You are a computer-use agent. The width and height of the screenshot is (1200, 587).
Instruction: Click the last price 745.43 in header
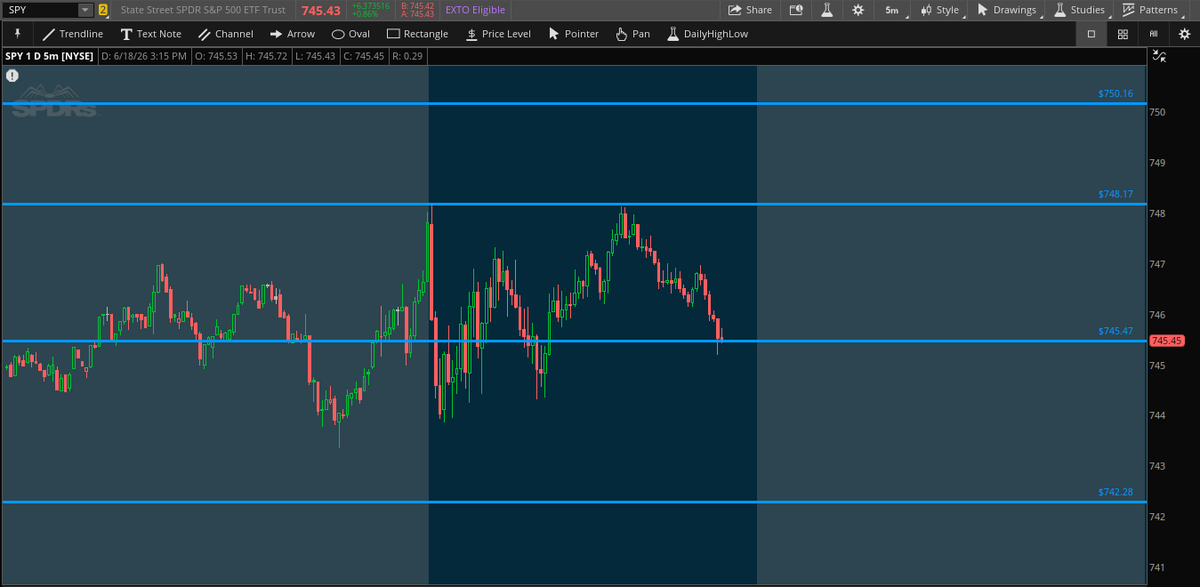tap(321, 10)
